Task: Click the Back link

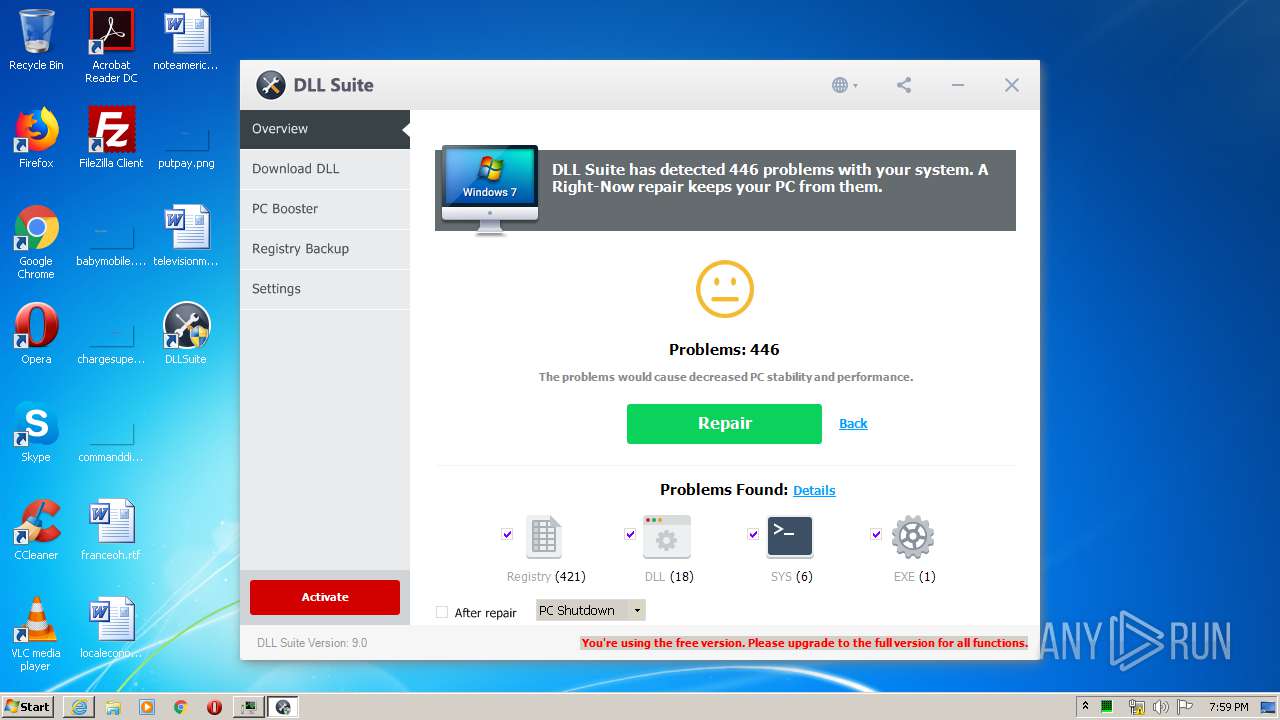Action: pos(853,424)
